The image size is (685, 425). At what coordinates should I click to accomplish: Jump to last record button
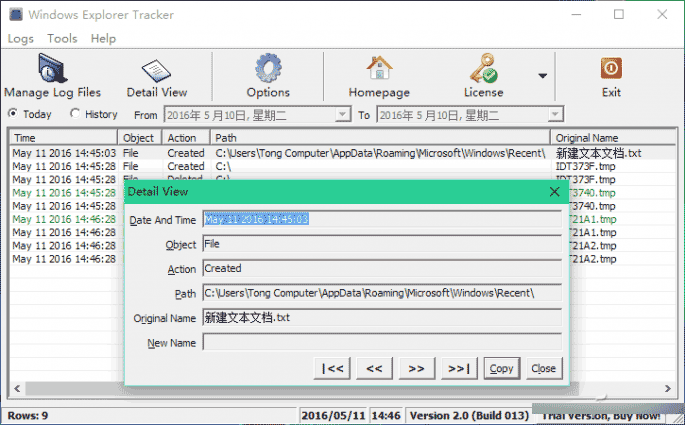(459, 368)
